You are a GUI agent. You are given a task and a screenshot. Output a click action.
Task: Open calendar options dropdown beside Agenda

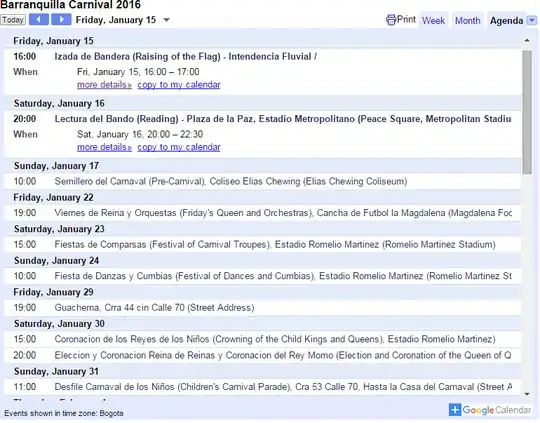click(x=532, y=20)
